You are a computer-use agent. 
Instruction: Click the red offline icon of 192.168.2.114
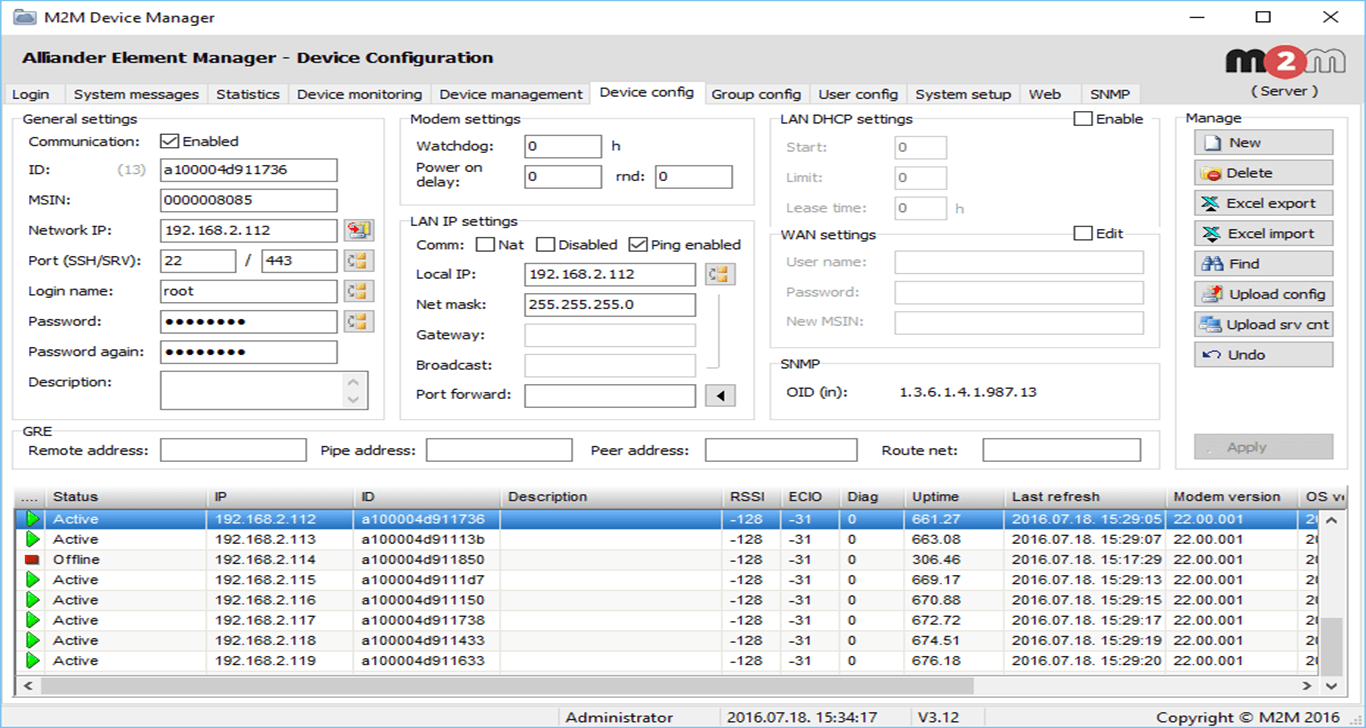pos(33,559)
